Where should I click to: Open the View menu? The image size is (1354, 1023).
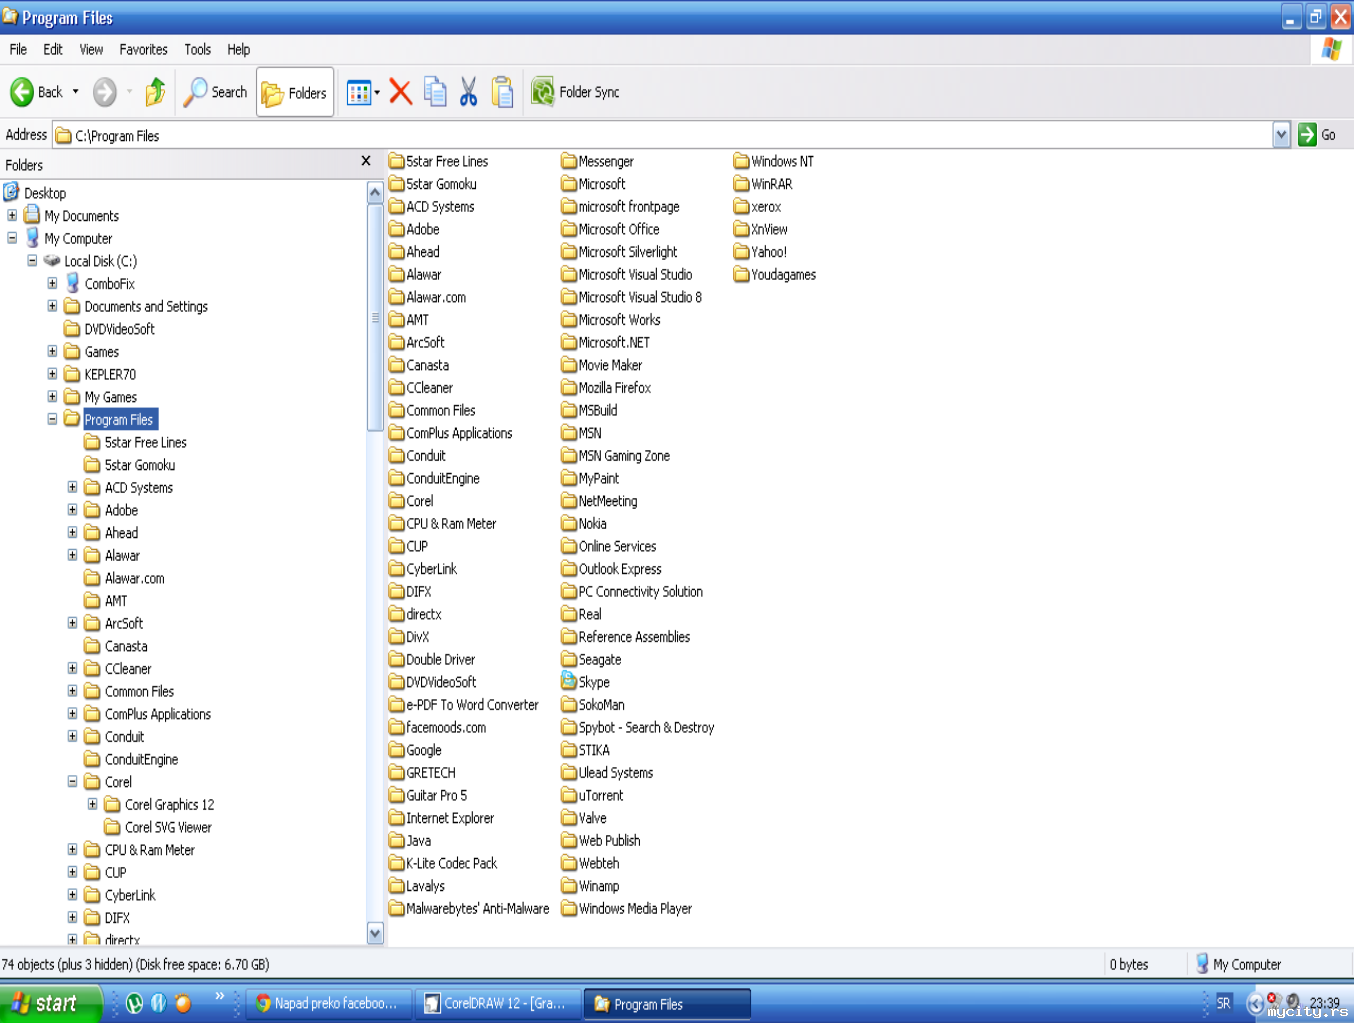click(91, 49)
